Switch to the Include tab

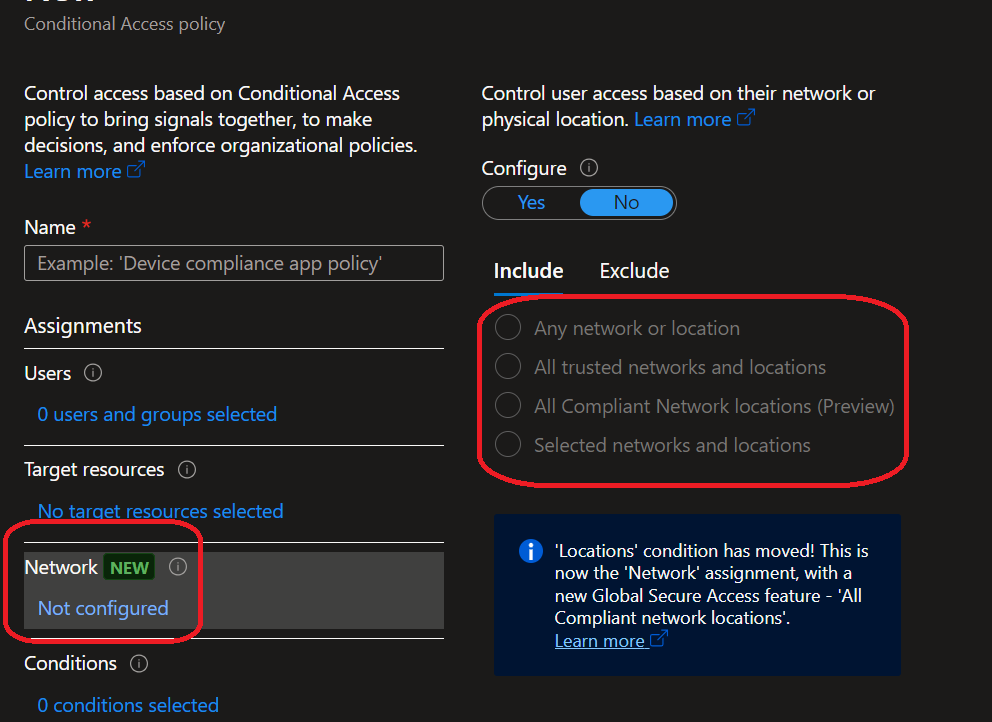[x=528, y=271]
